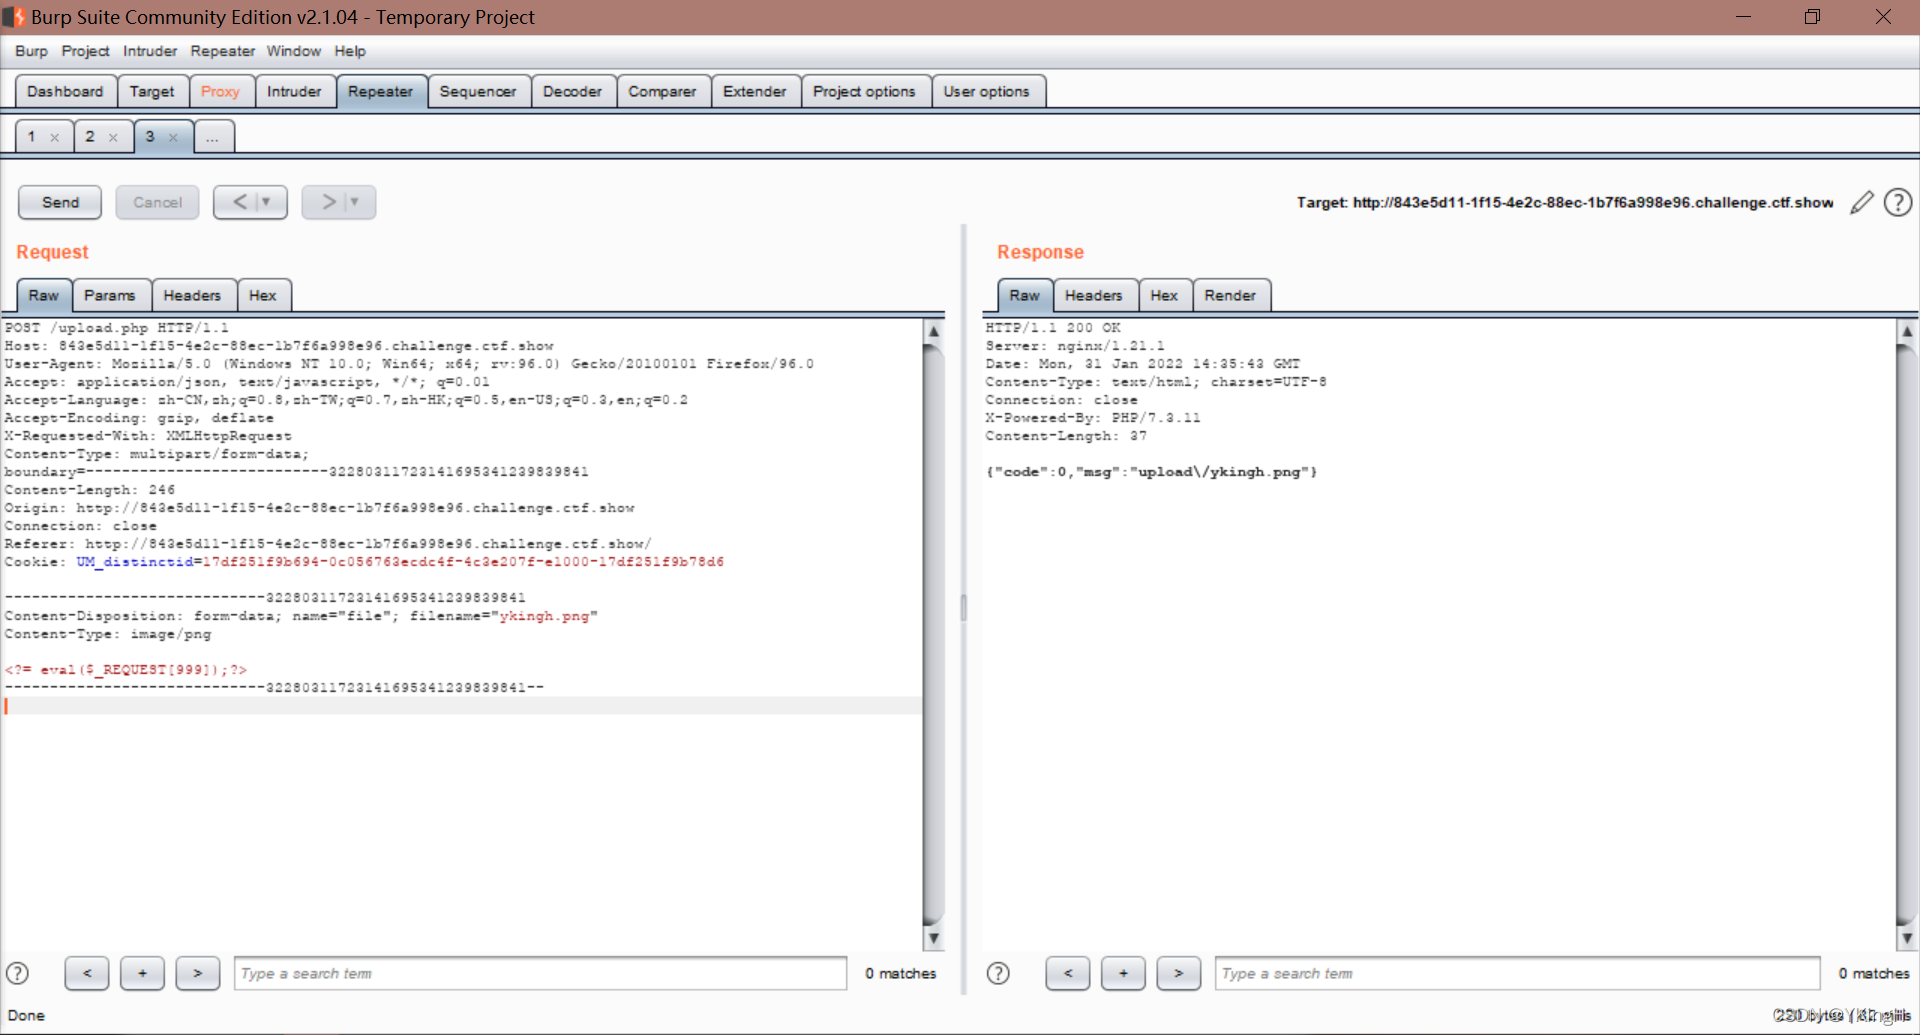
Task: Focus the request search term field
Action: click(540, 973)
